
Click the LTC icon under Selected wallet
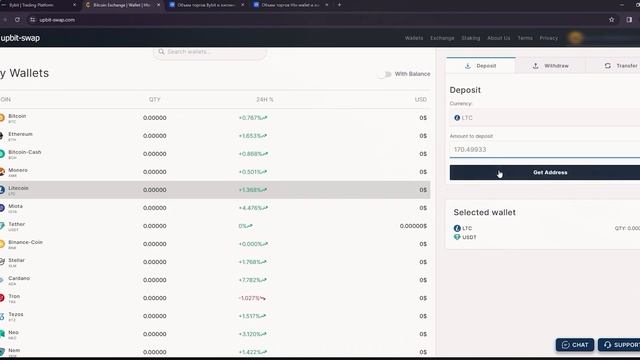tap(457, 228)
